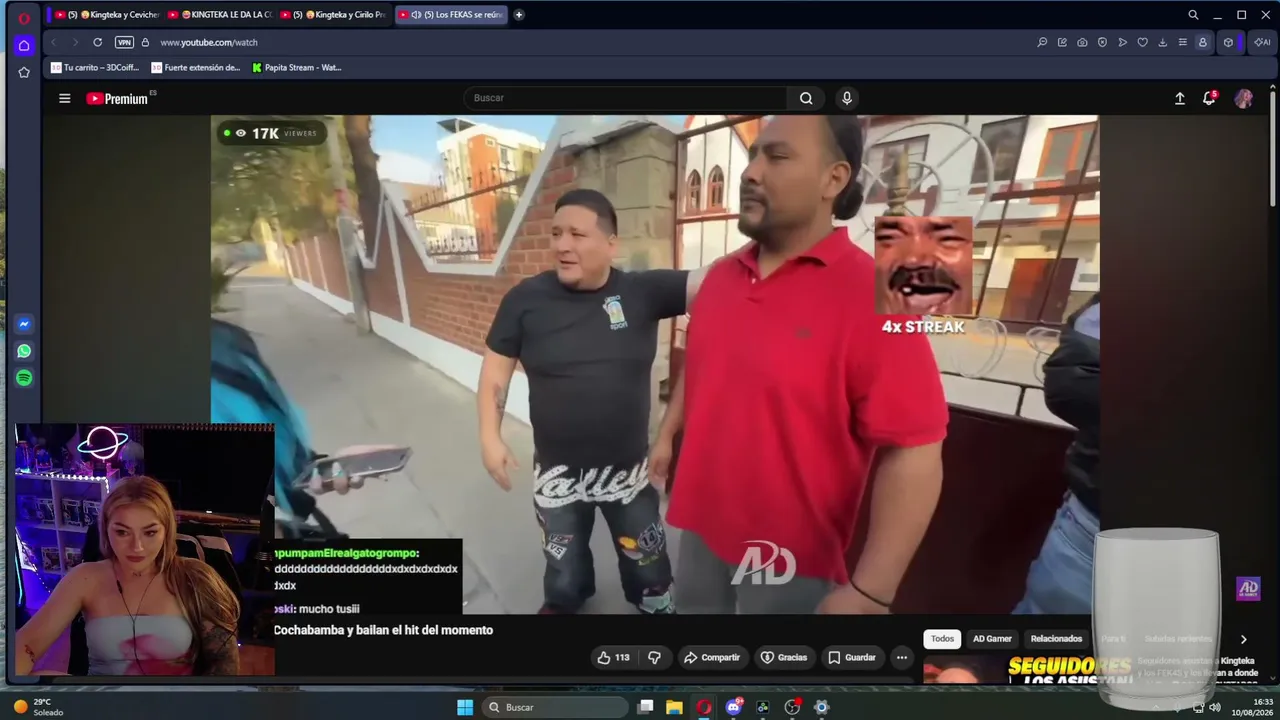
Task: Open a new browser tab with the plus button
Action: point(519,15)
